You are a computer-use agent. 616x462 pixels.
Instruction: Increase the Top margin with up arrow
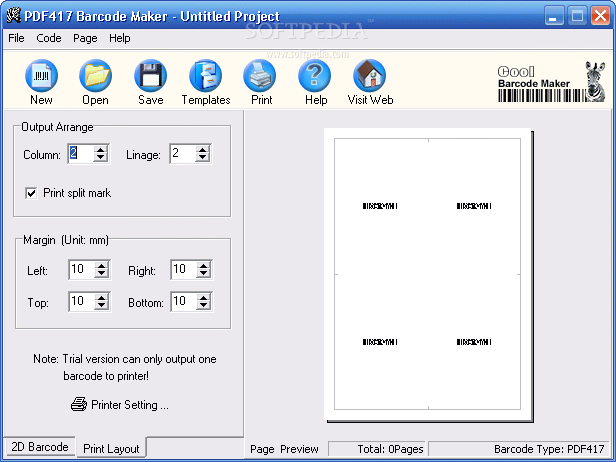[x=102, y=297]
